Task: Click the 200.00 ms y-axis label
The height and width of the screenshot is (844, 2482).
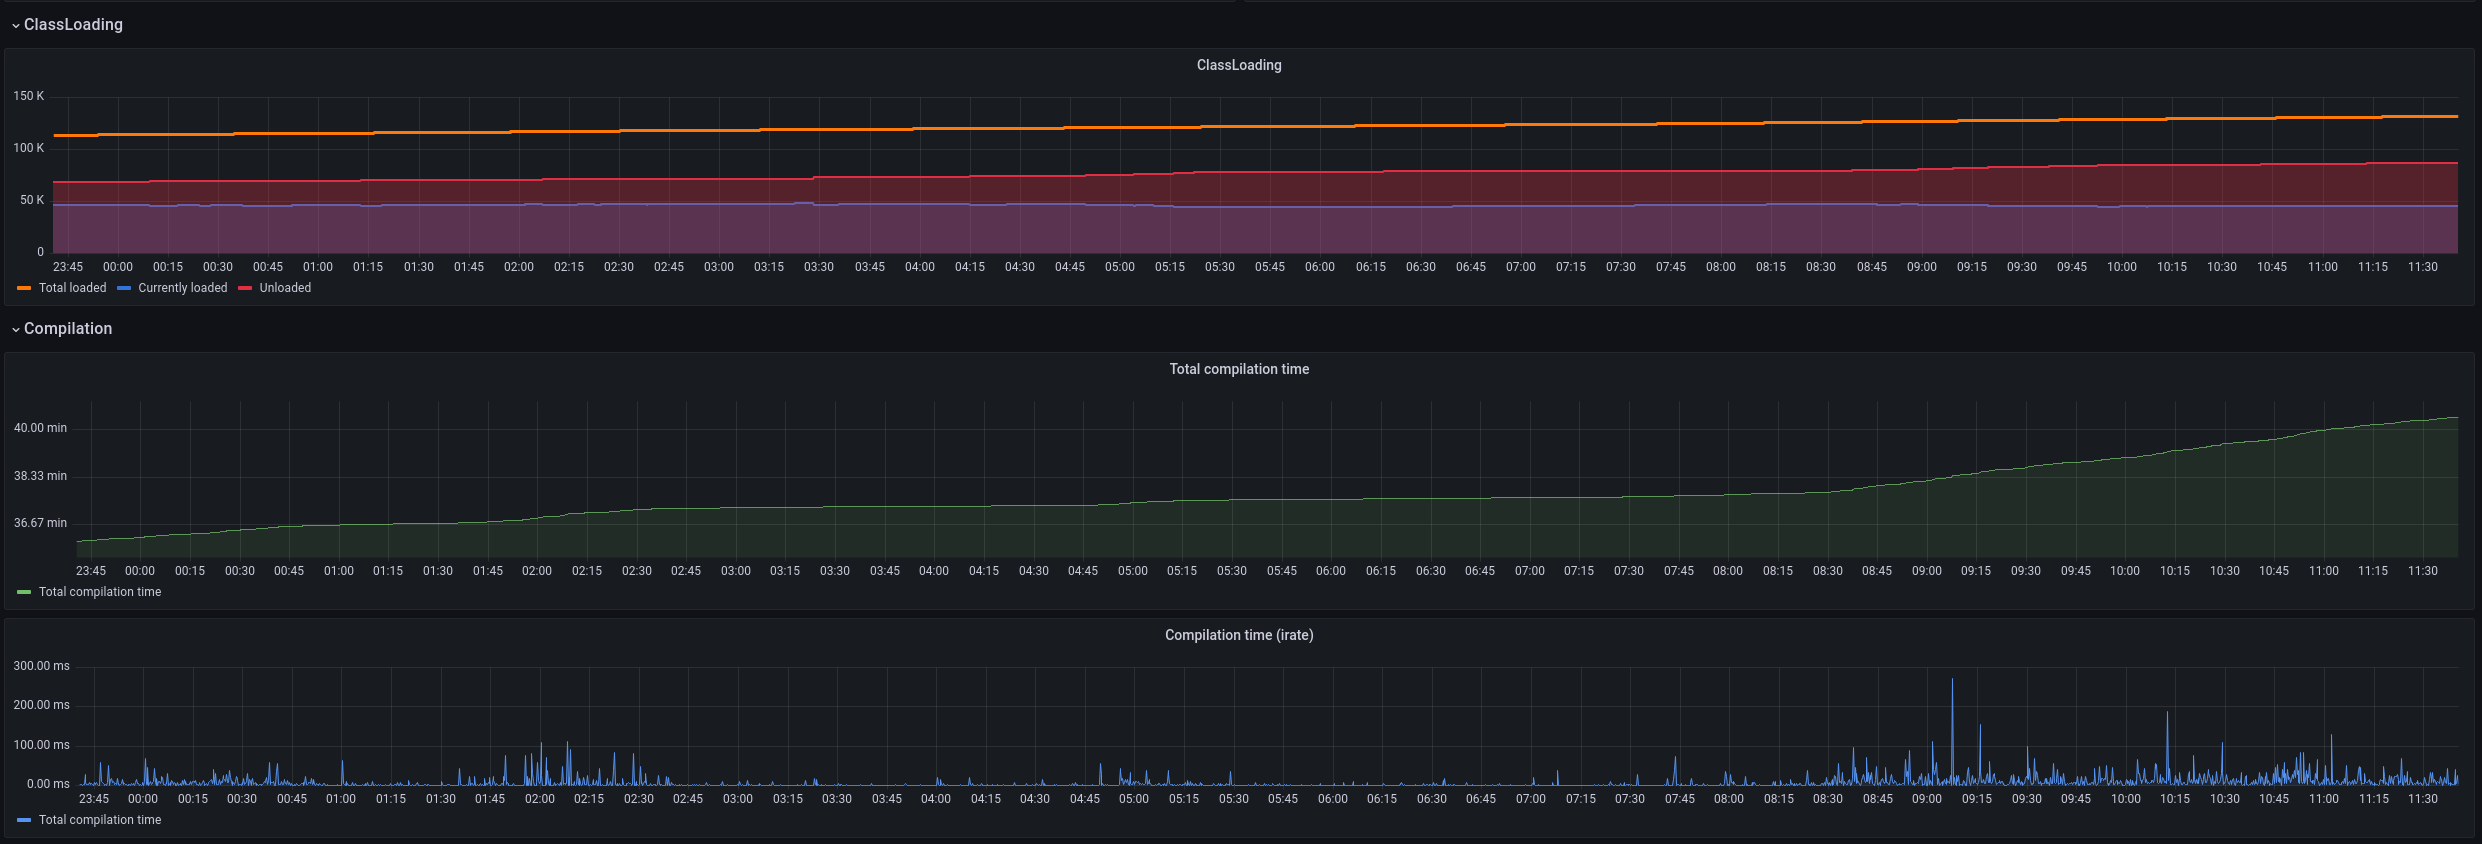Action: coord(42,705)
